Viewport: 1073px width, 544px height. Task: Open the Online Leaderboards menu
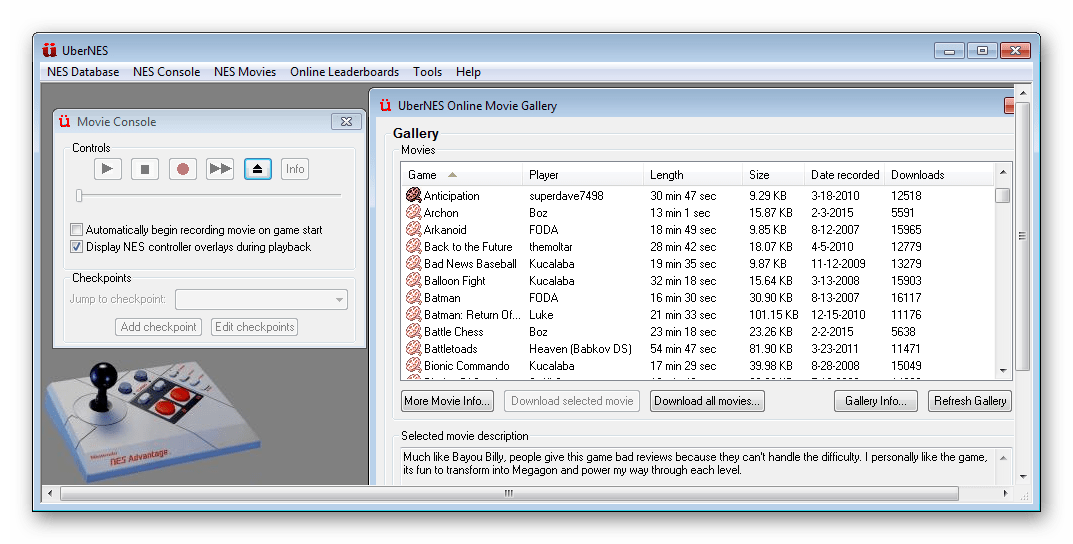pyautogui.click(x=344, y=72)
